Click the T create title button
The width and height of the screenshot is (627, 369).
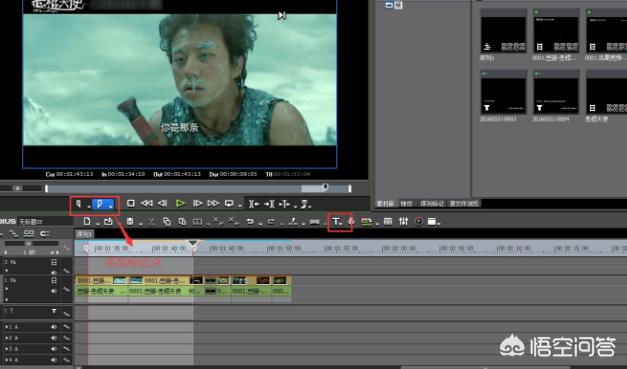337,221
